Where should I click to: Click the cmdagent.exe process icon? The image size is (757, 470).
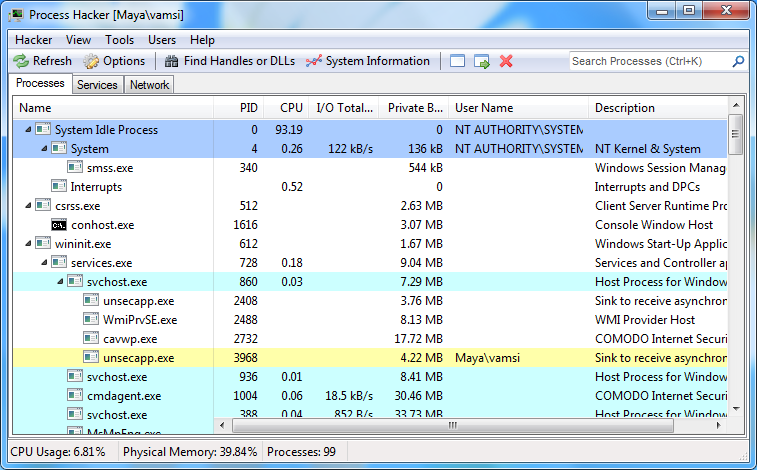click(x=75, y=396)
